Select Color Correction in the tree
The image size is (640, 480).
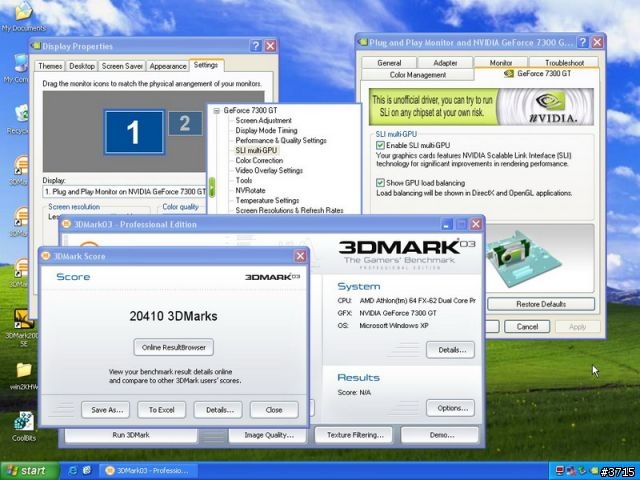pos(259,160)
